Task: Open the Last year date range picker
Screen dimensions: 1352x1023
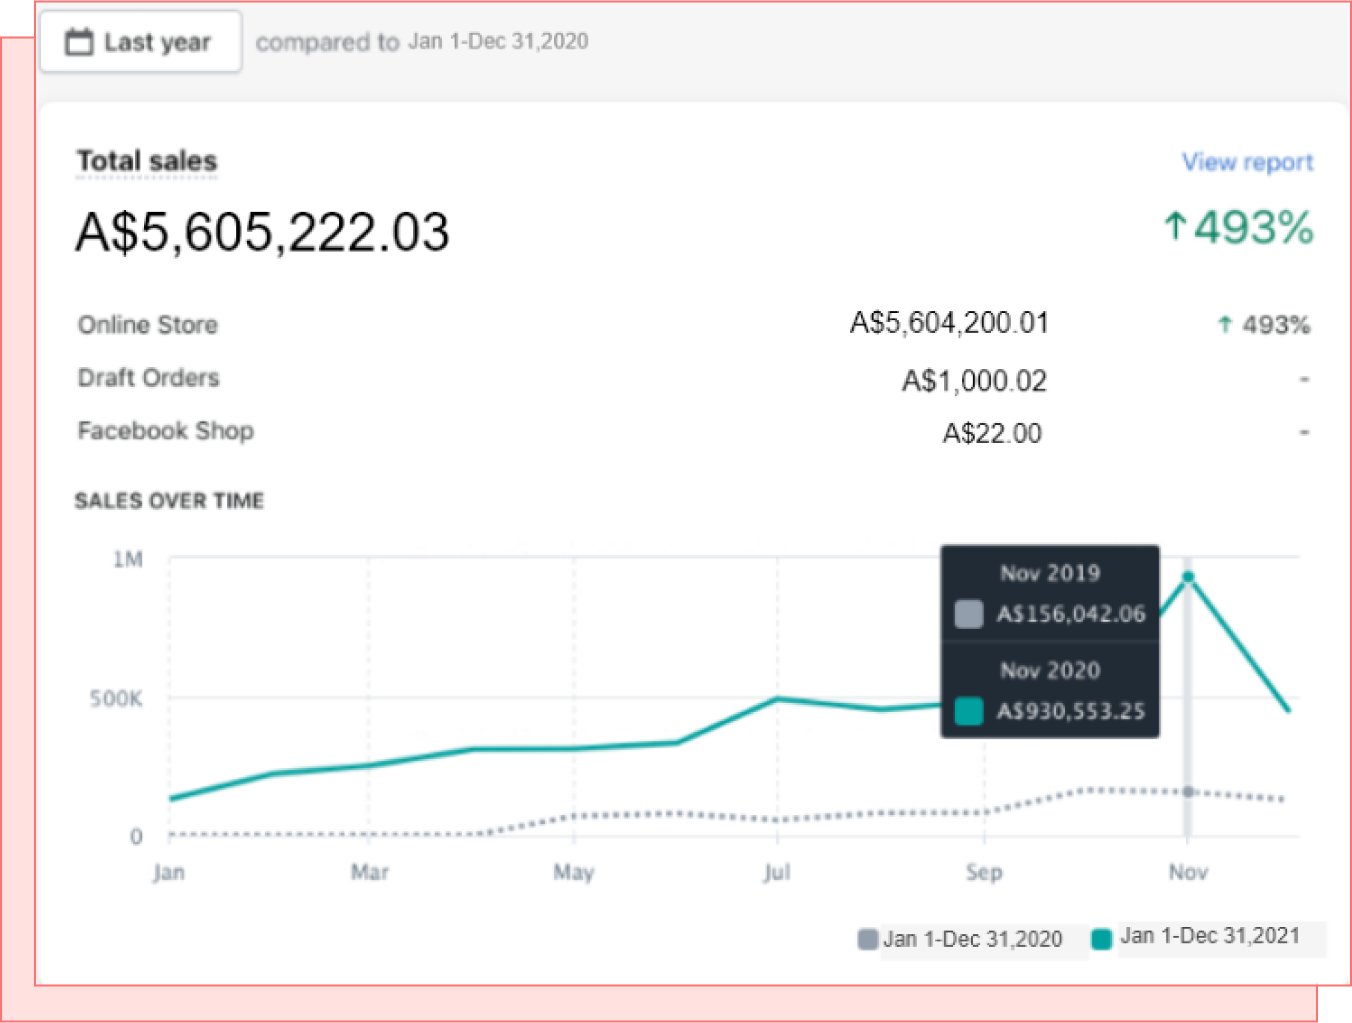Action: point(140,42)
